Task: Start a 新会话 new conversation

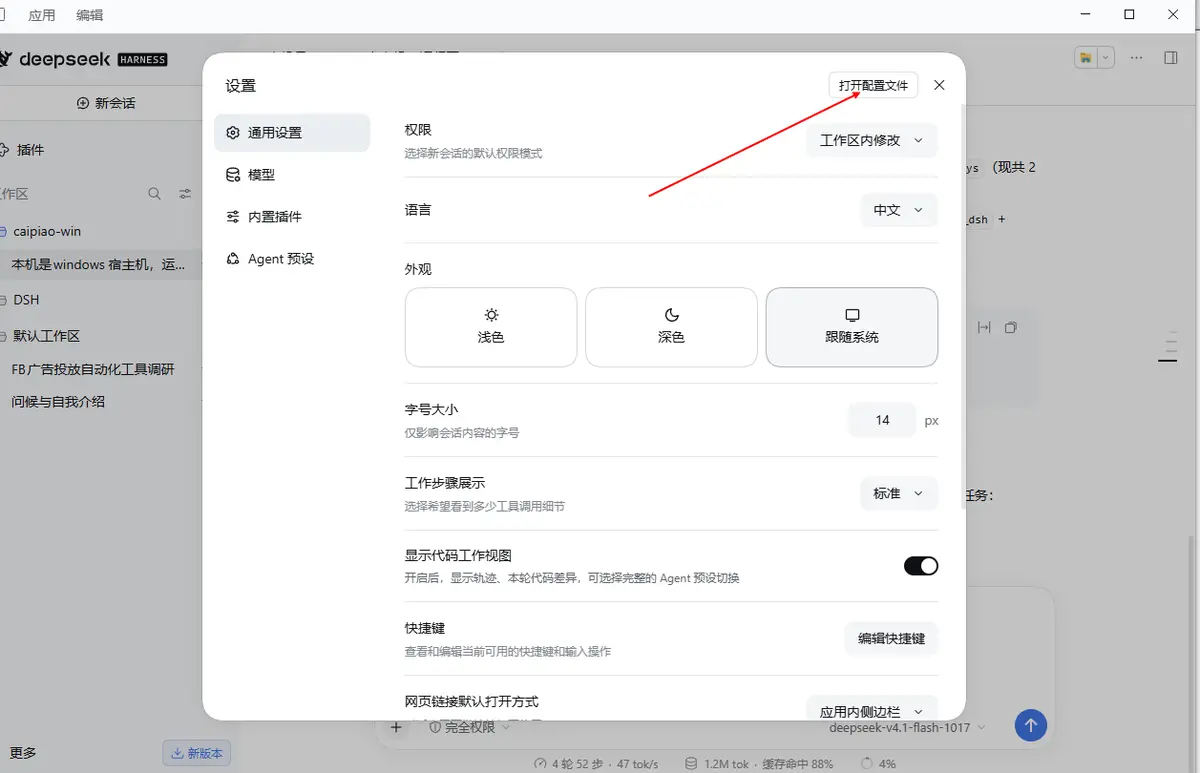Action: pos(106,103)
